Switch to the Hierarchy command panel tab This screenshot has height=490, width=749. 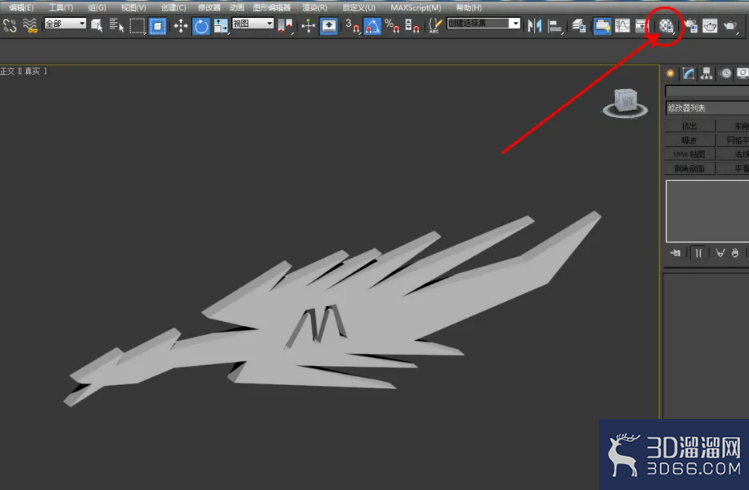[706, 73]
